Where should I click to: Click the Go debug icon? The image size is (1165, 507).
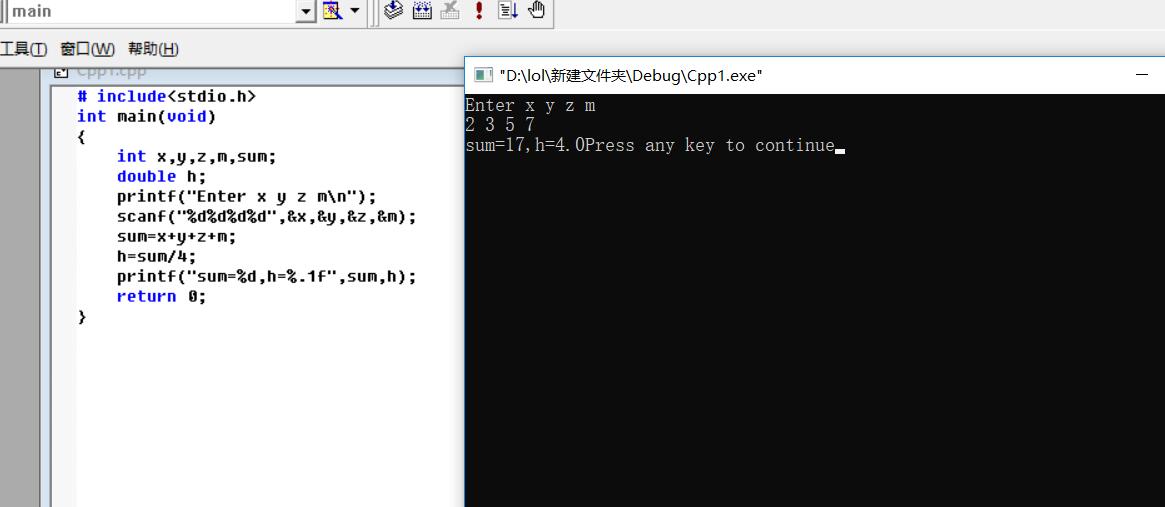click(x=508, y=10)
